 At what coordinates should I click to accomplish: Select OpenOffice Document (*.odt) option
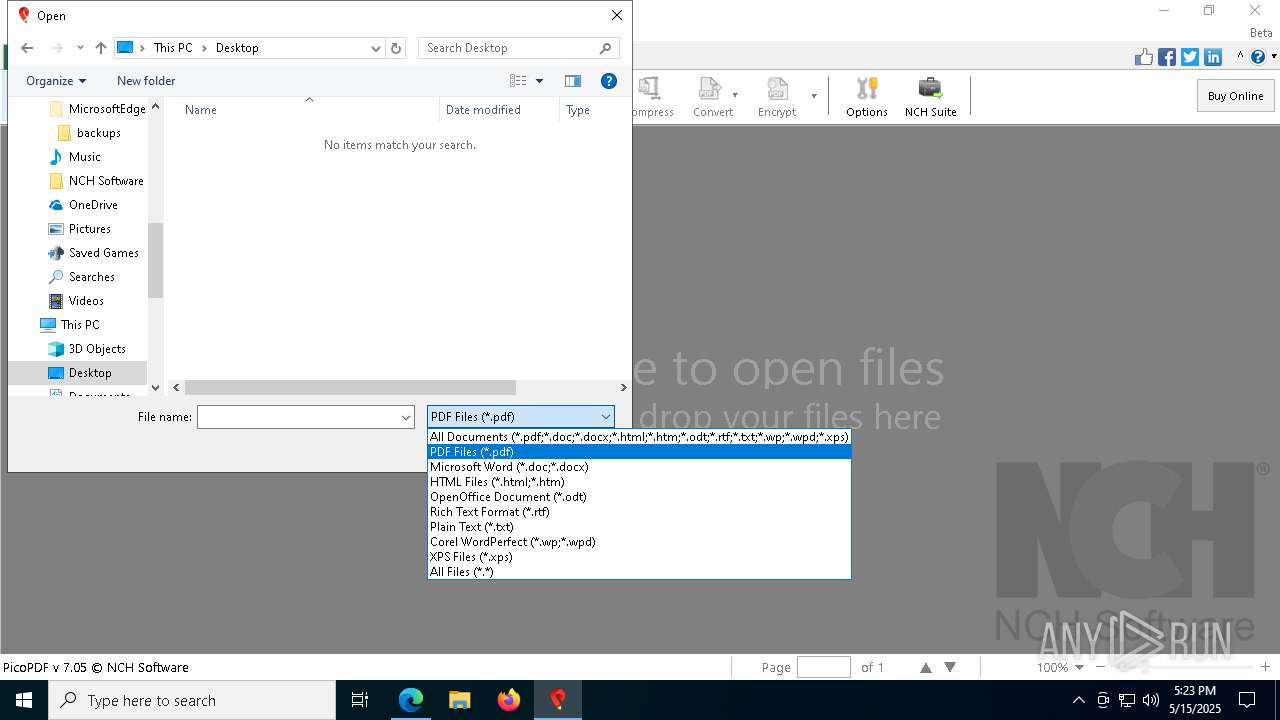pos(639,497)
